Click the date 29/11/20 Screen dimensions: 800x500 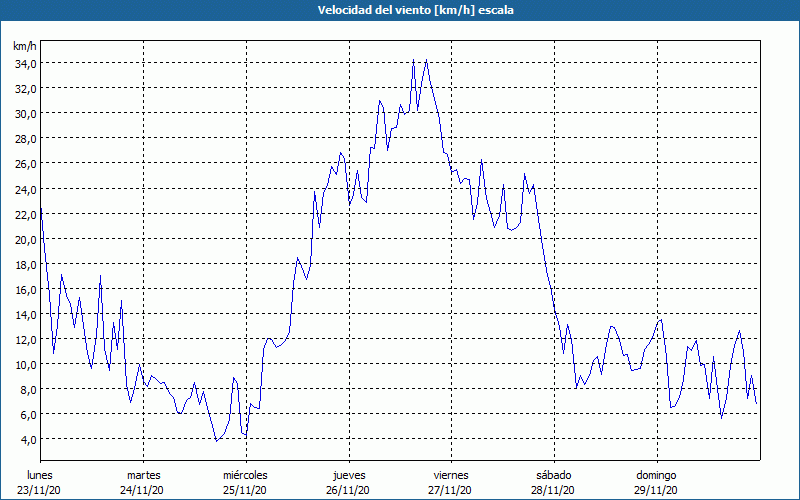tap(656, 490)
